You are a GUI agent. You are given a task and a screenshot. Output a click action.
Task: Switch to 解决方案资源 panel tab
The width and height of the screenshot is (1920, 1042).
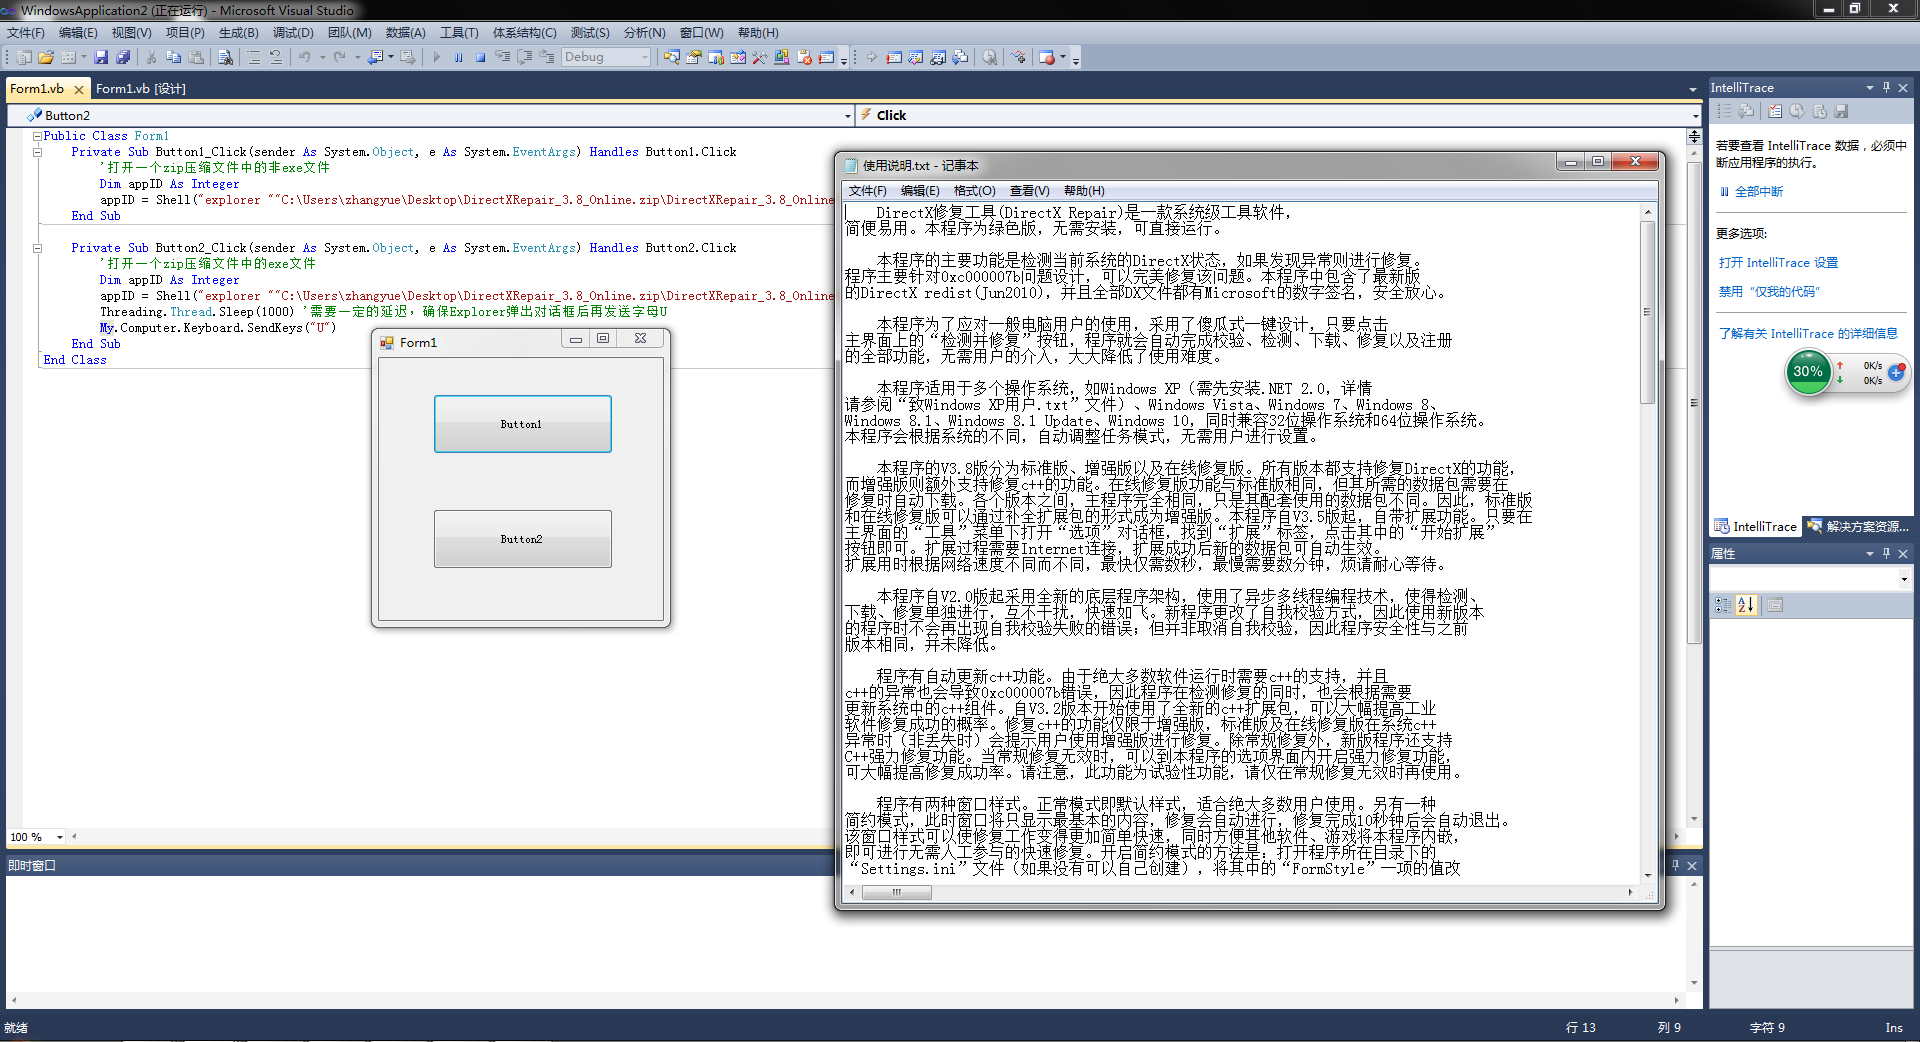coord(1860,526)
